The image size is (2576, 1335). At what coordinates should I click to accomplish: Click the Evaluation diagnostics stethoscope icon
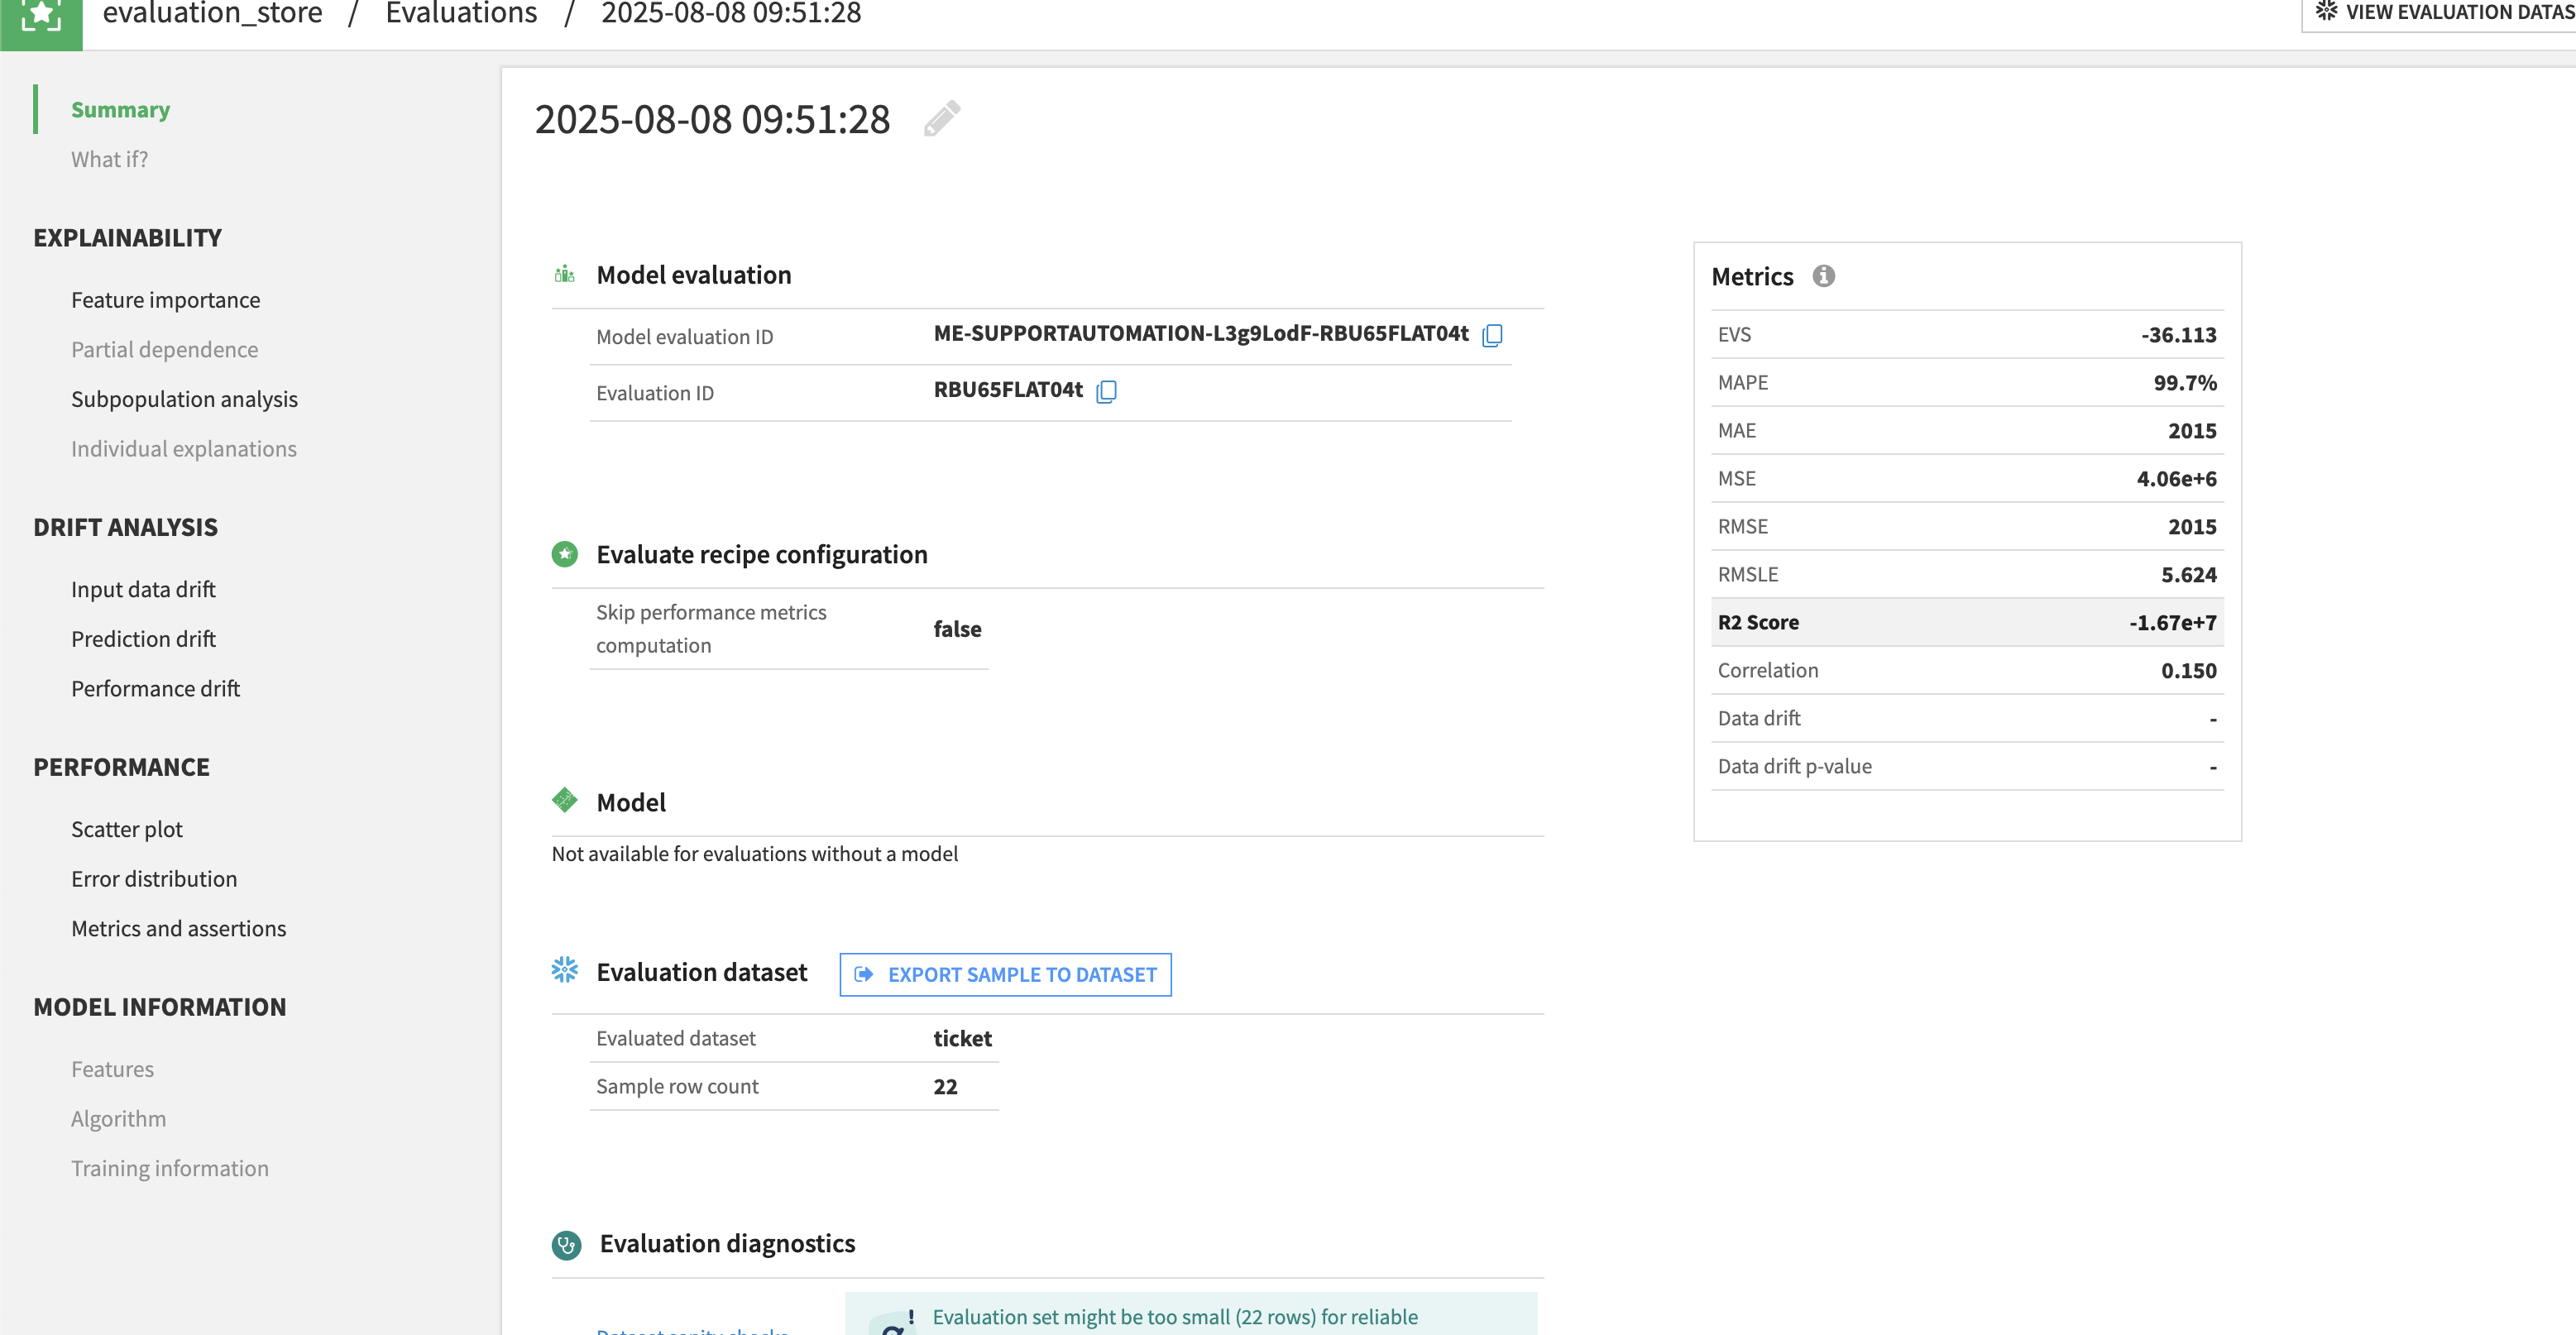click(566, 1245)
